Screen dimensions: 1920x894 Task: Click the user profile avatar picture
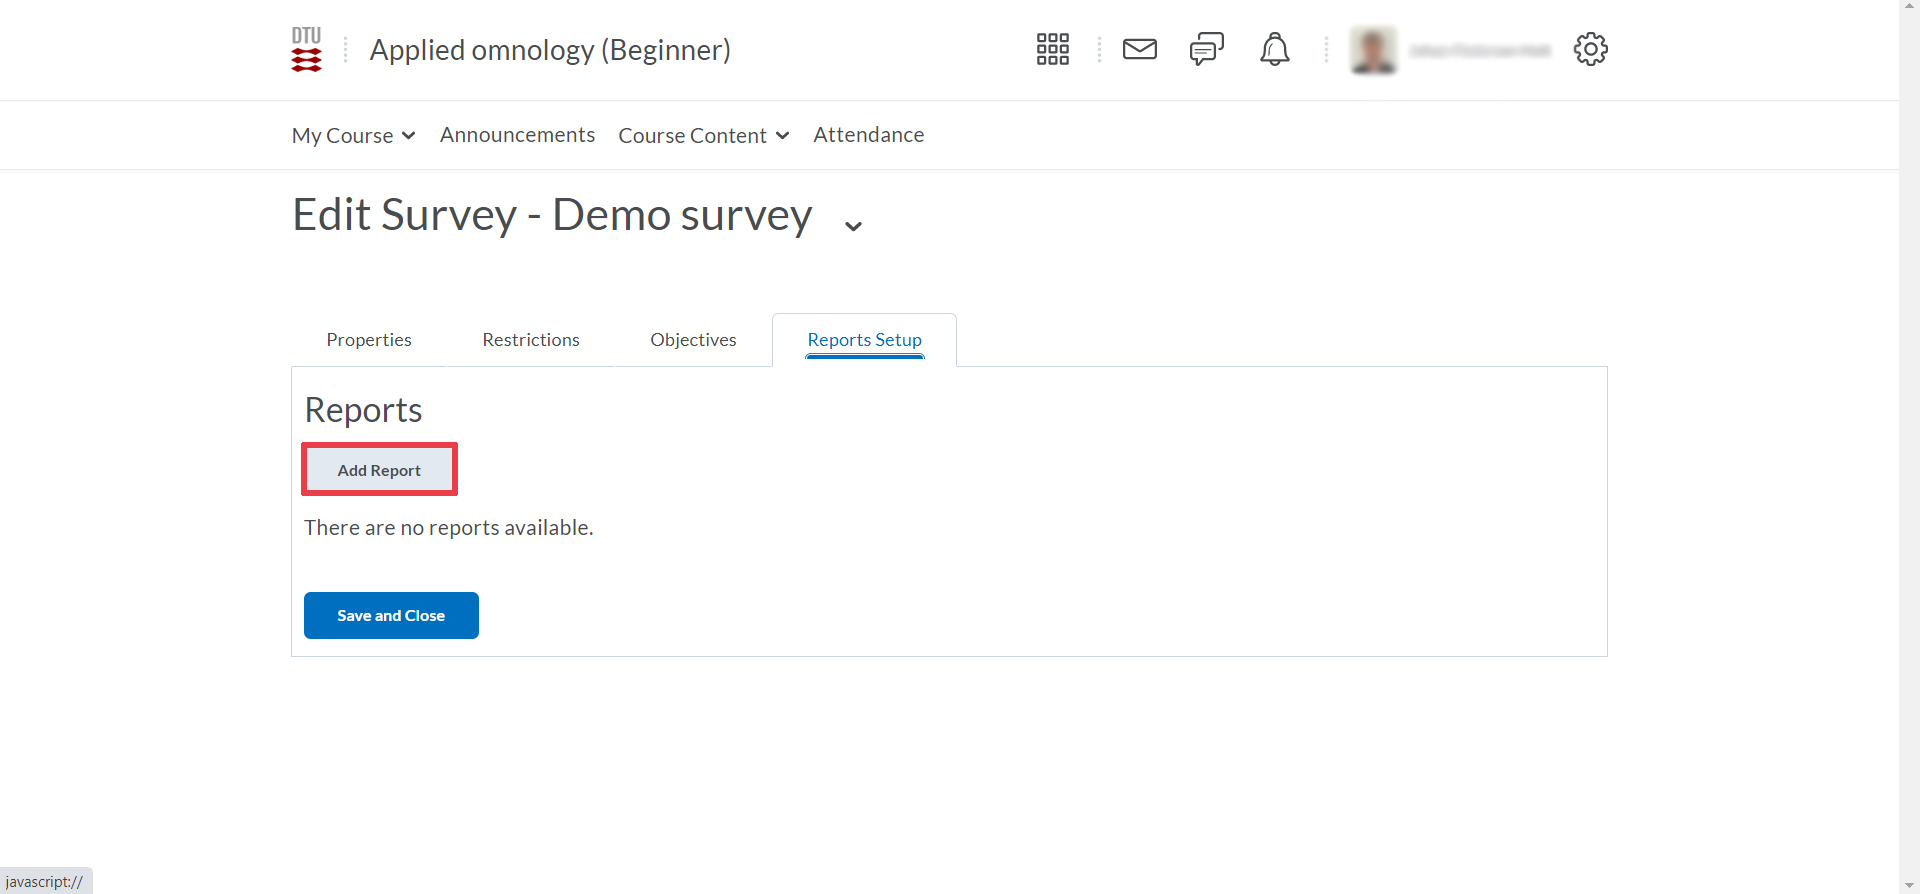[1373, 50]
